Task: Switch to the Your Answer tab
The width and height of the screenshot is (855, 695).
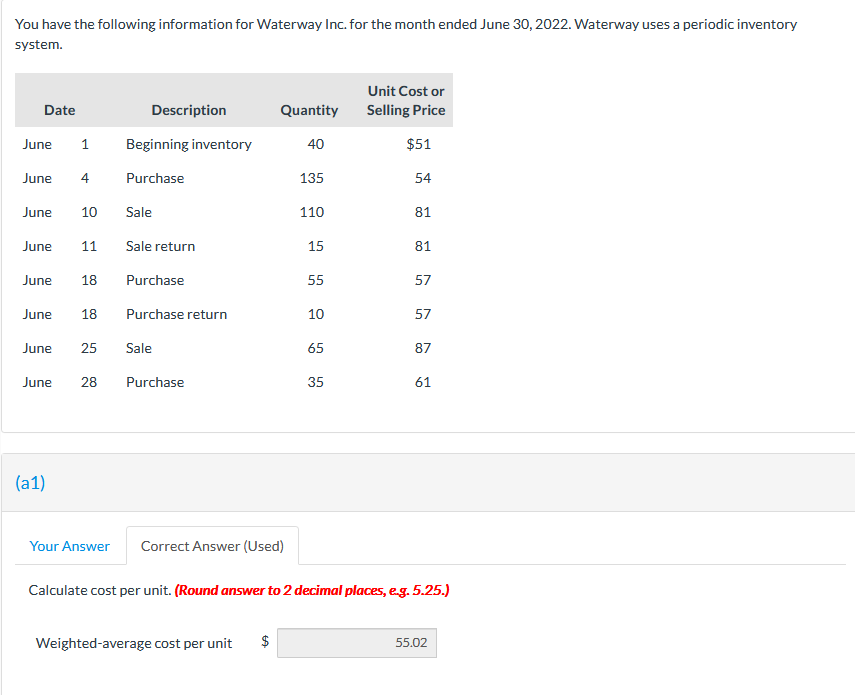Action: (69, 546)
